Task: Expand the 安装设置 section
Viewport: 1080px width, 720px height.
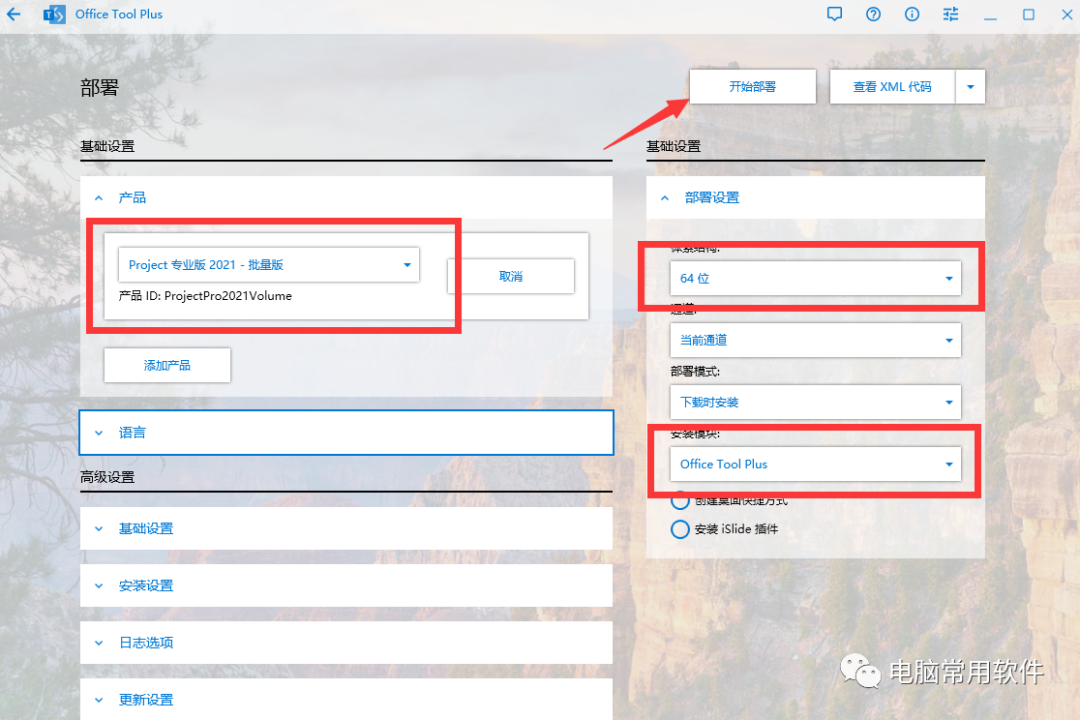Action: 346,586
